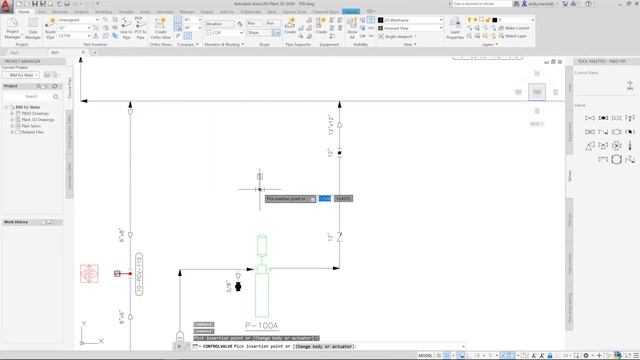Image resolution: width=640 pixels, height=360 pixels.
Task: Click Create in Equipment panel
Action: 321,26
